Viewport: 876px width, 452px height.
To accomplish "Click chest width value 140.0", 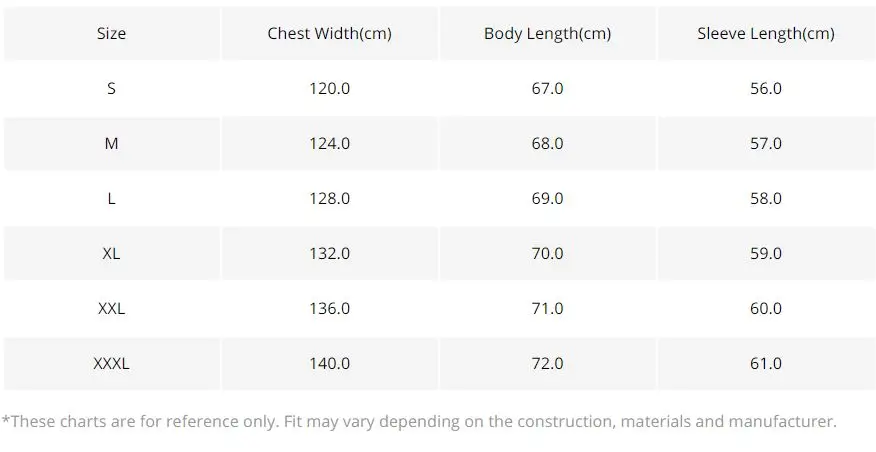I will pos(330,364).
